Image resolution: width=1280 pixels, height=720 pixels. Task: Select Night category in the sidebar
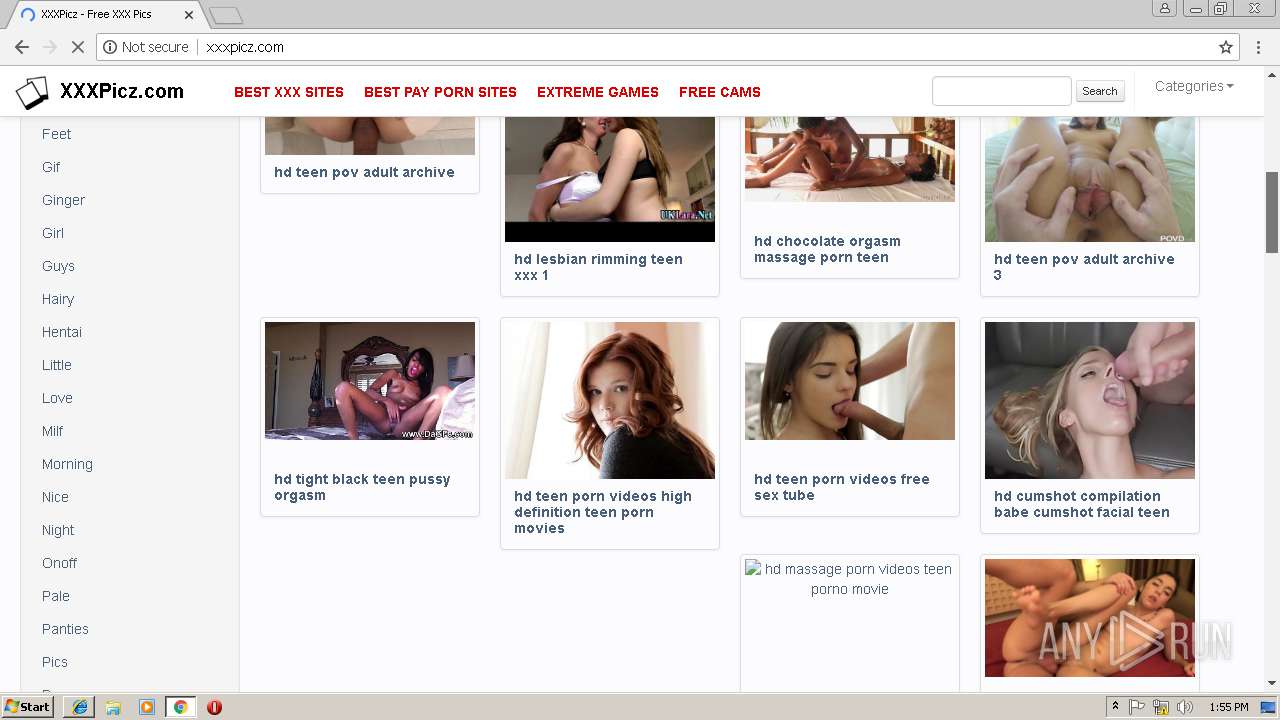click(58, 530)
